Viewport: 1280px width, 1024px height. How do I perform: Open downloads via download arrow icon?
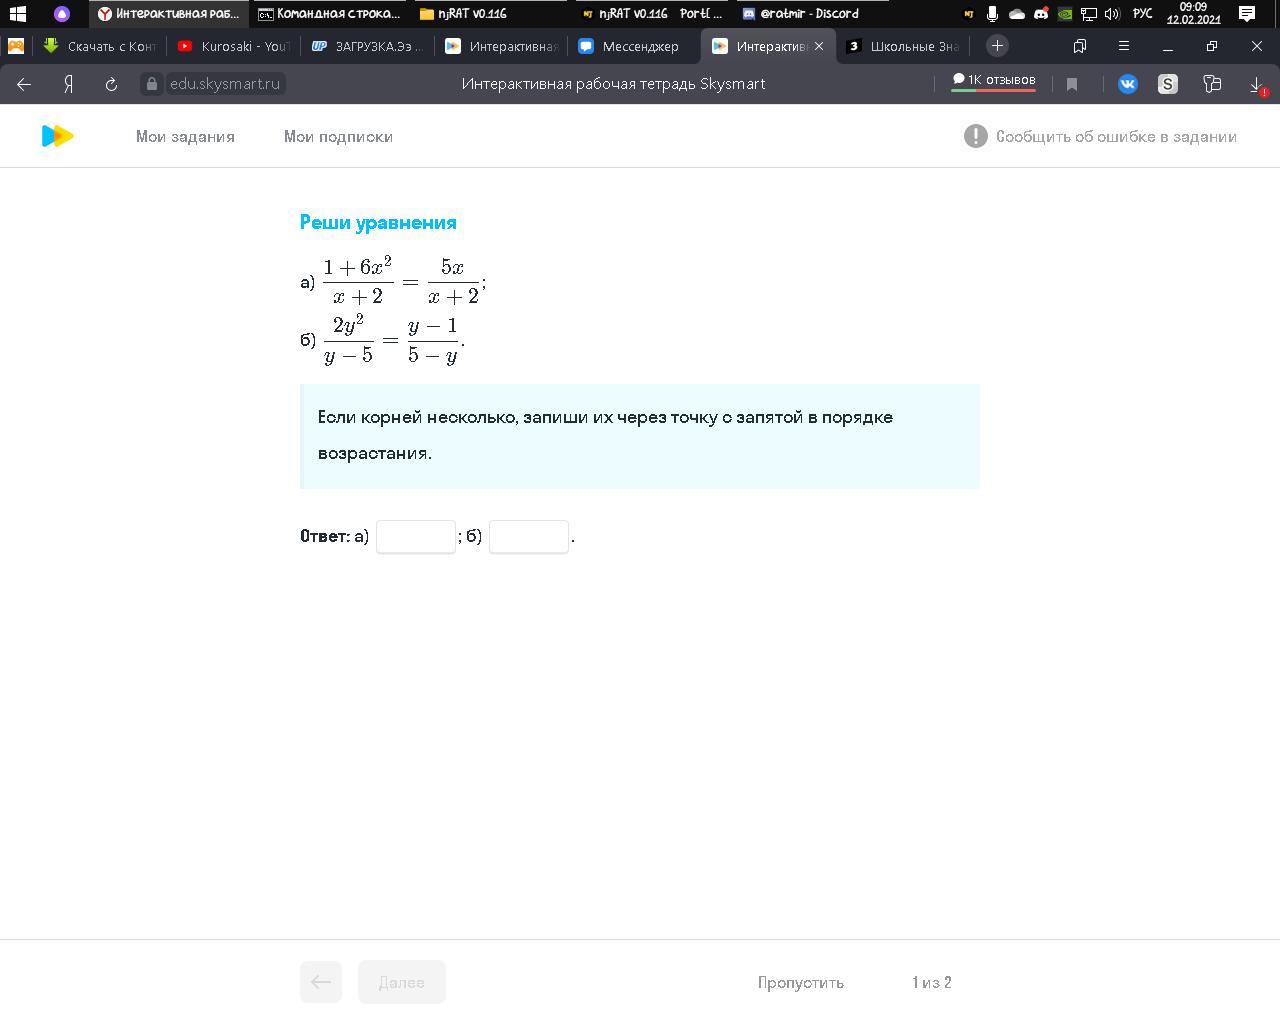click(1256, 85)
